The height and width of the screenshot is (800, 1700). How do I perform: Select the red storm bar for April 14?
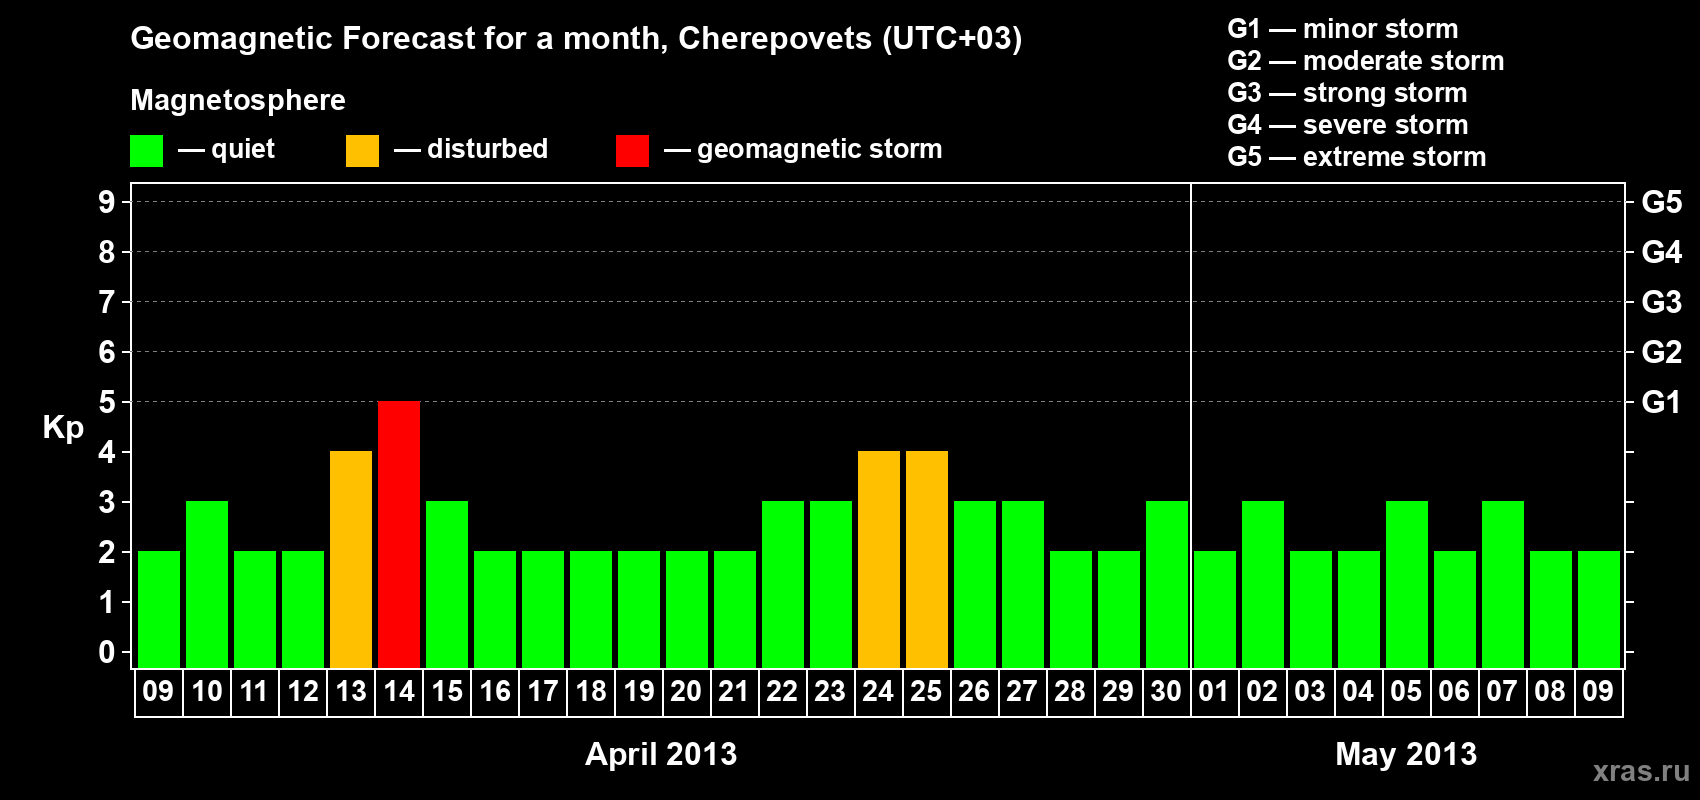(399, 534)
